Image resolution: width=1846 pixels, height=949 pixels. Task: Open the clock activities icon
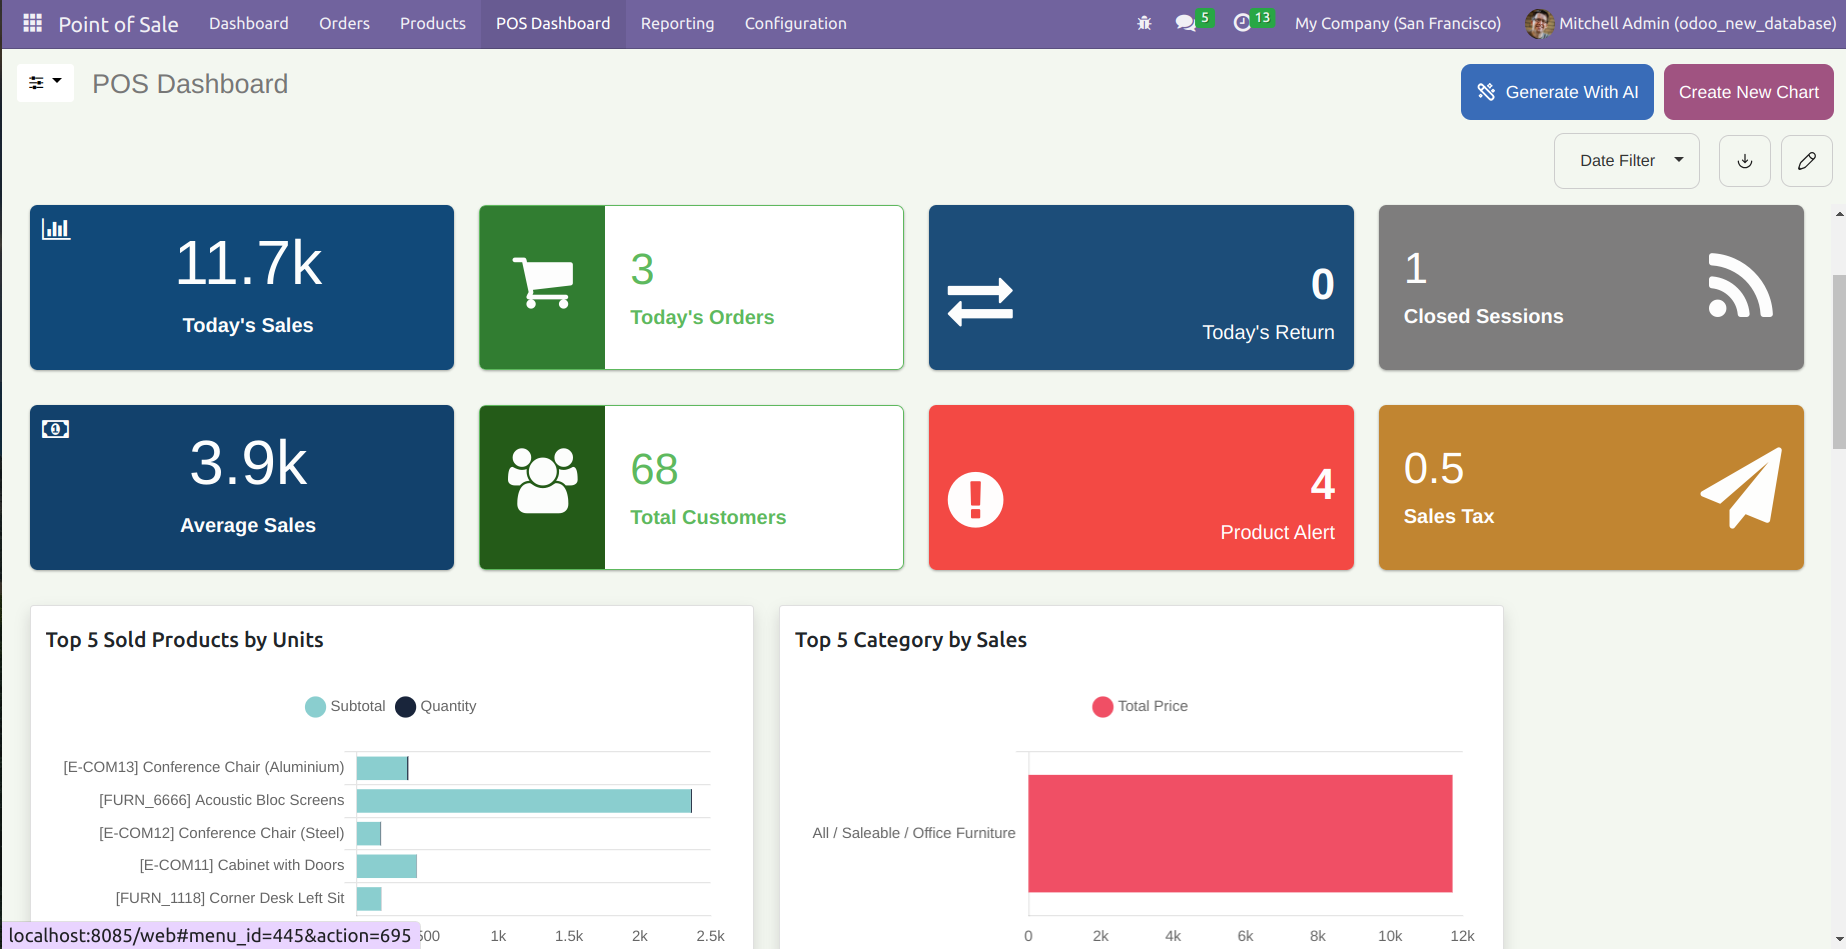click(x=1243, y=23)
